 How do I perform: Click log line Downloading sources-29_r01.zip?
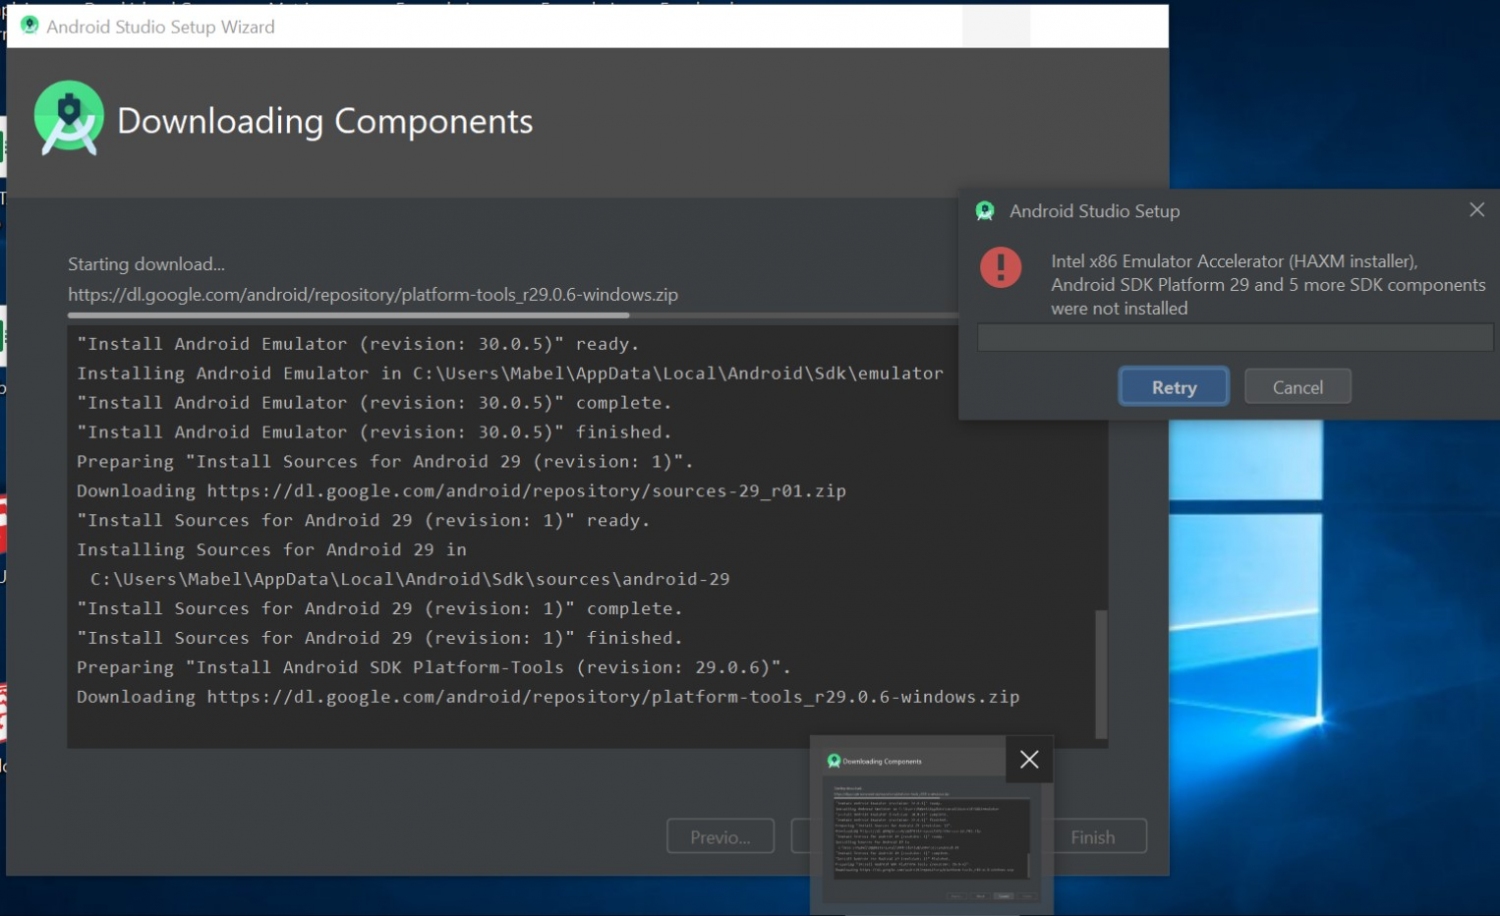point(461,491)
